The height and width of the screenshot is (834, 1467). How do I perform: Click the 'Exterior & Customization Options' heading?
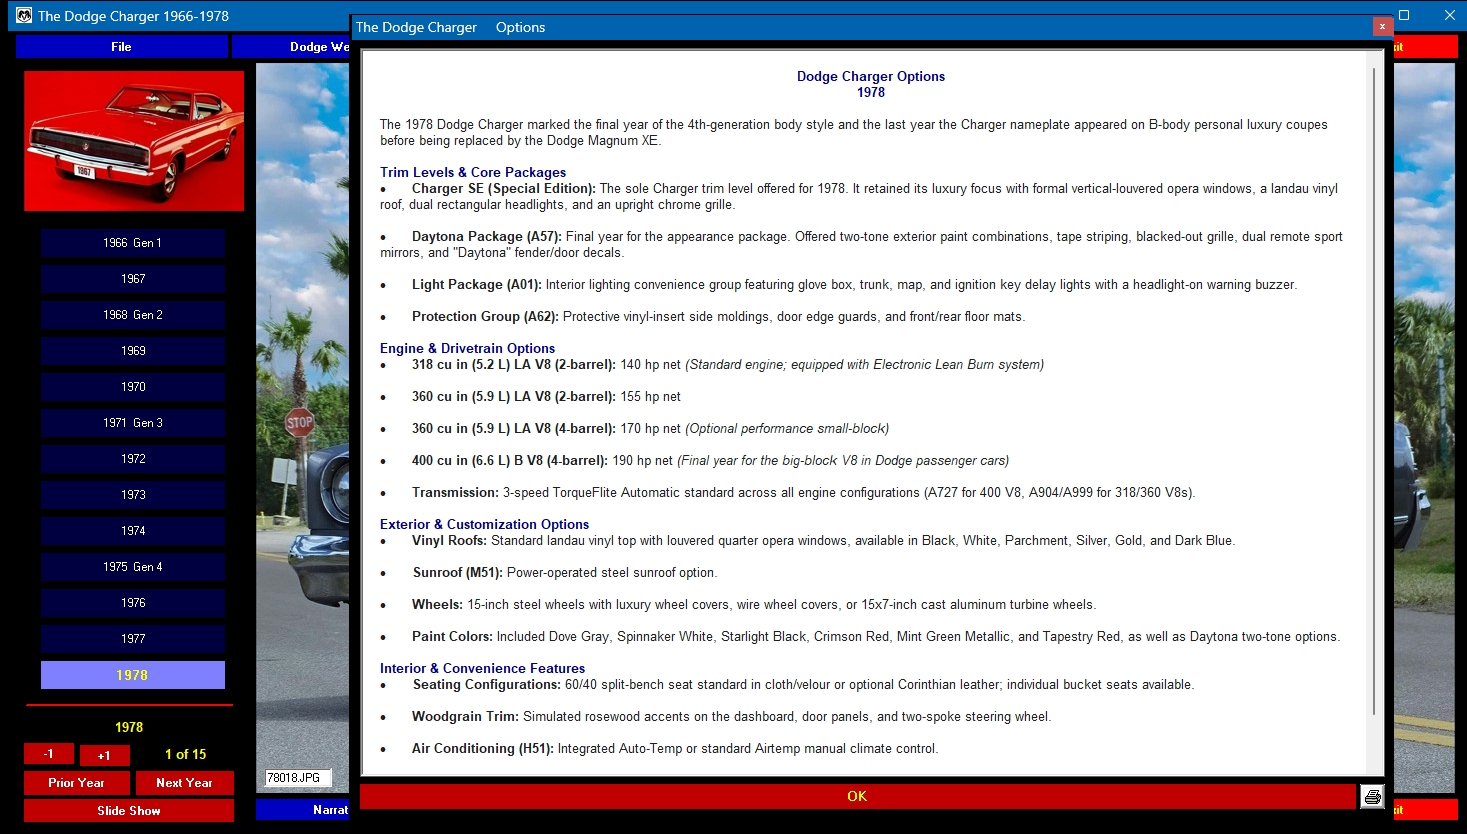(x=484, y=524)
